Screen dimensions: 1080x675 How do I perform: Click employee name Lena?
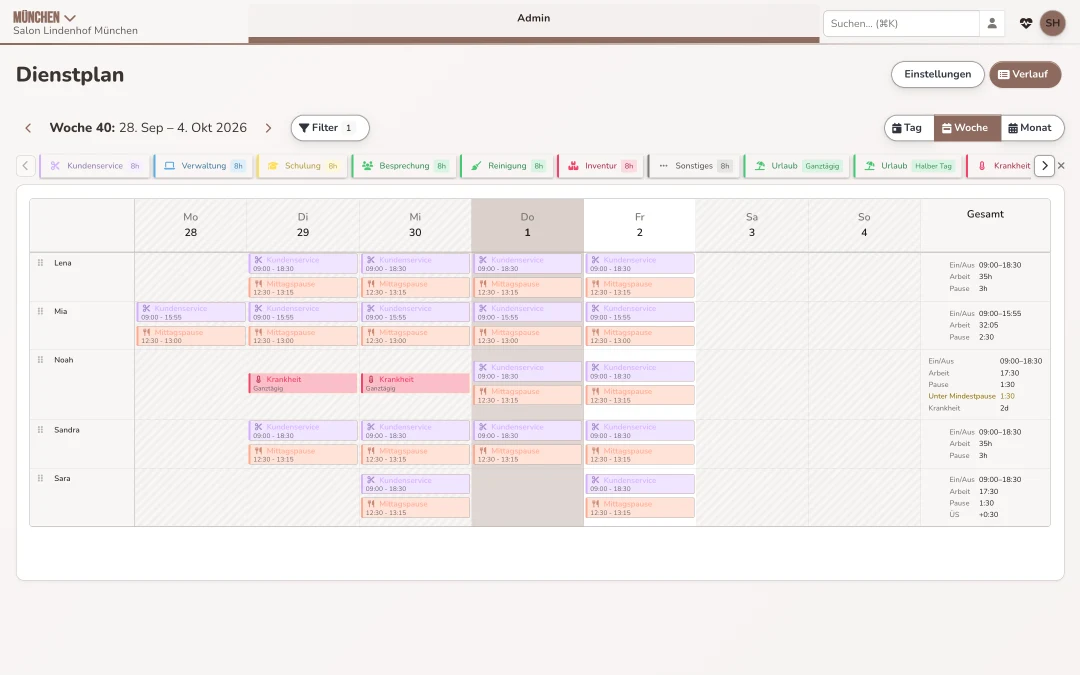click(63, 263)
